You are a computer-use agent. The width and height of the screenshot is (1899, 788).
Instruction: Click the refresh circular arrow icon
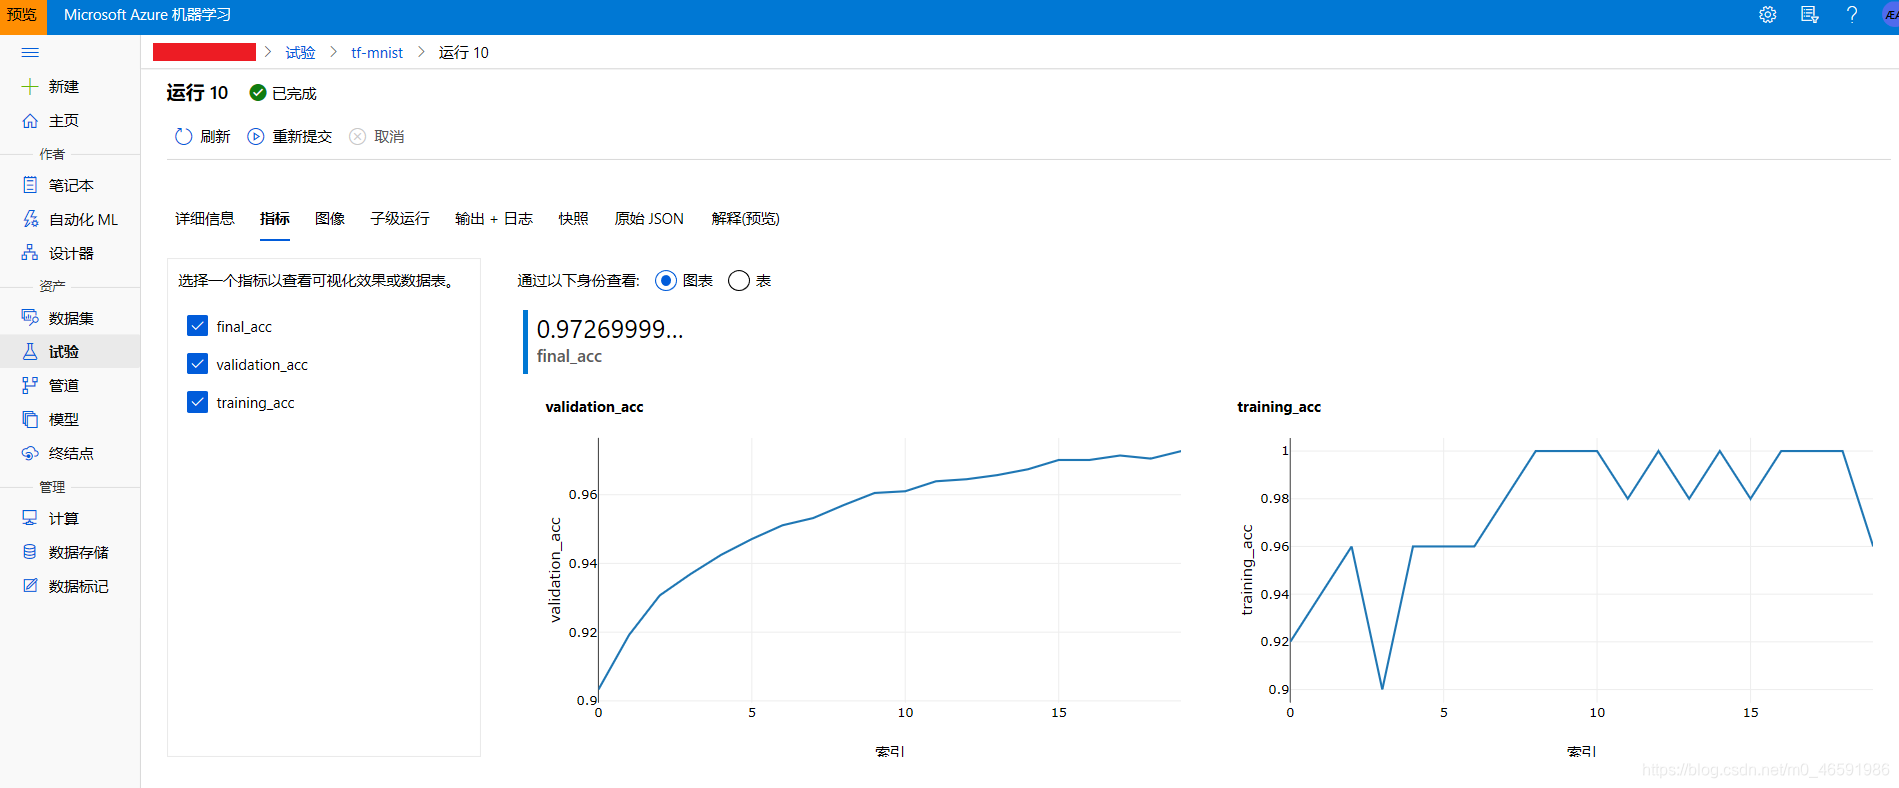183,136
